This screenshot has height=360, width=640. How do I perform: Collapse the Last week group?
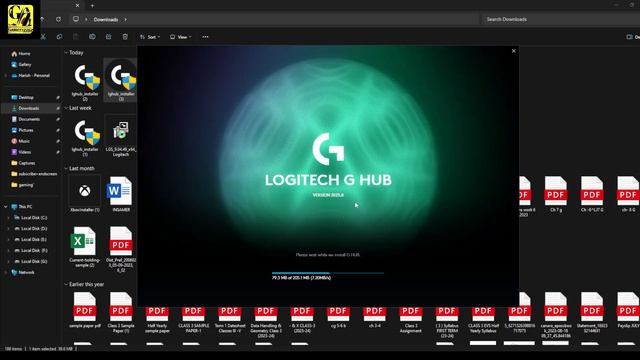tap(66, 108)
